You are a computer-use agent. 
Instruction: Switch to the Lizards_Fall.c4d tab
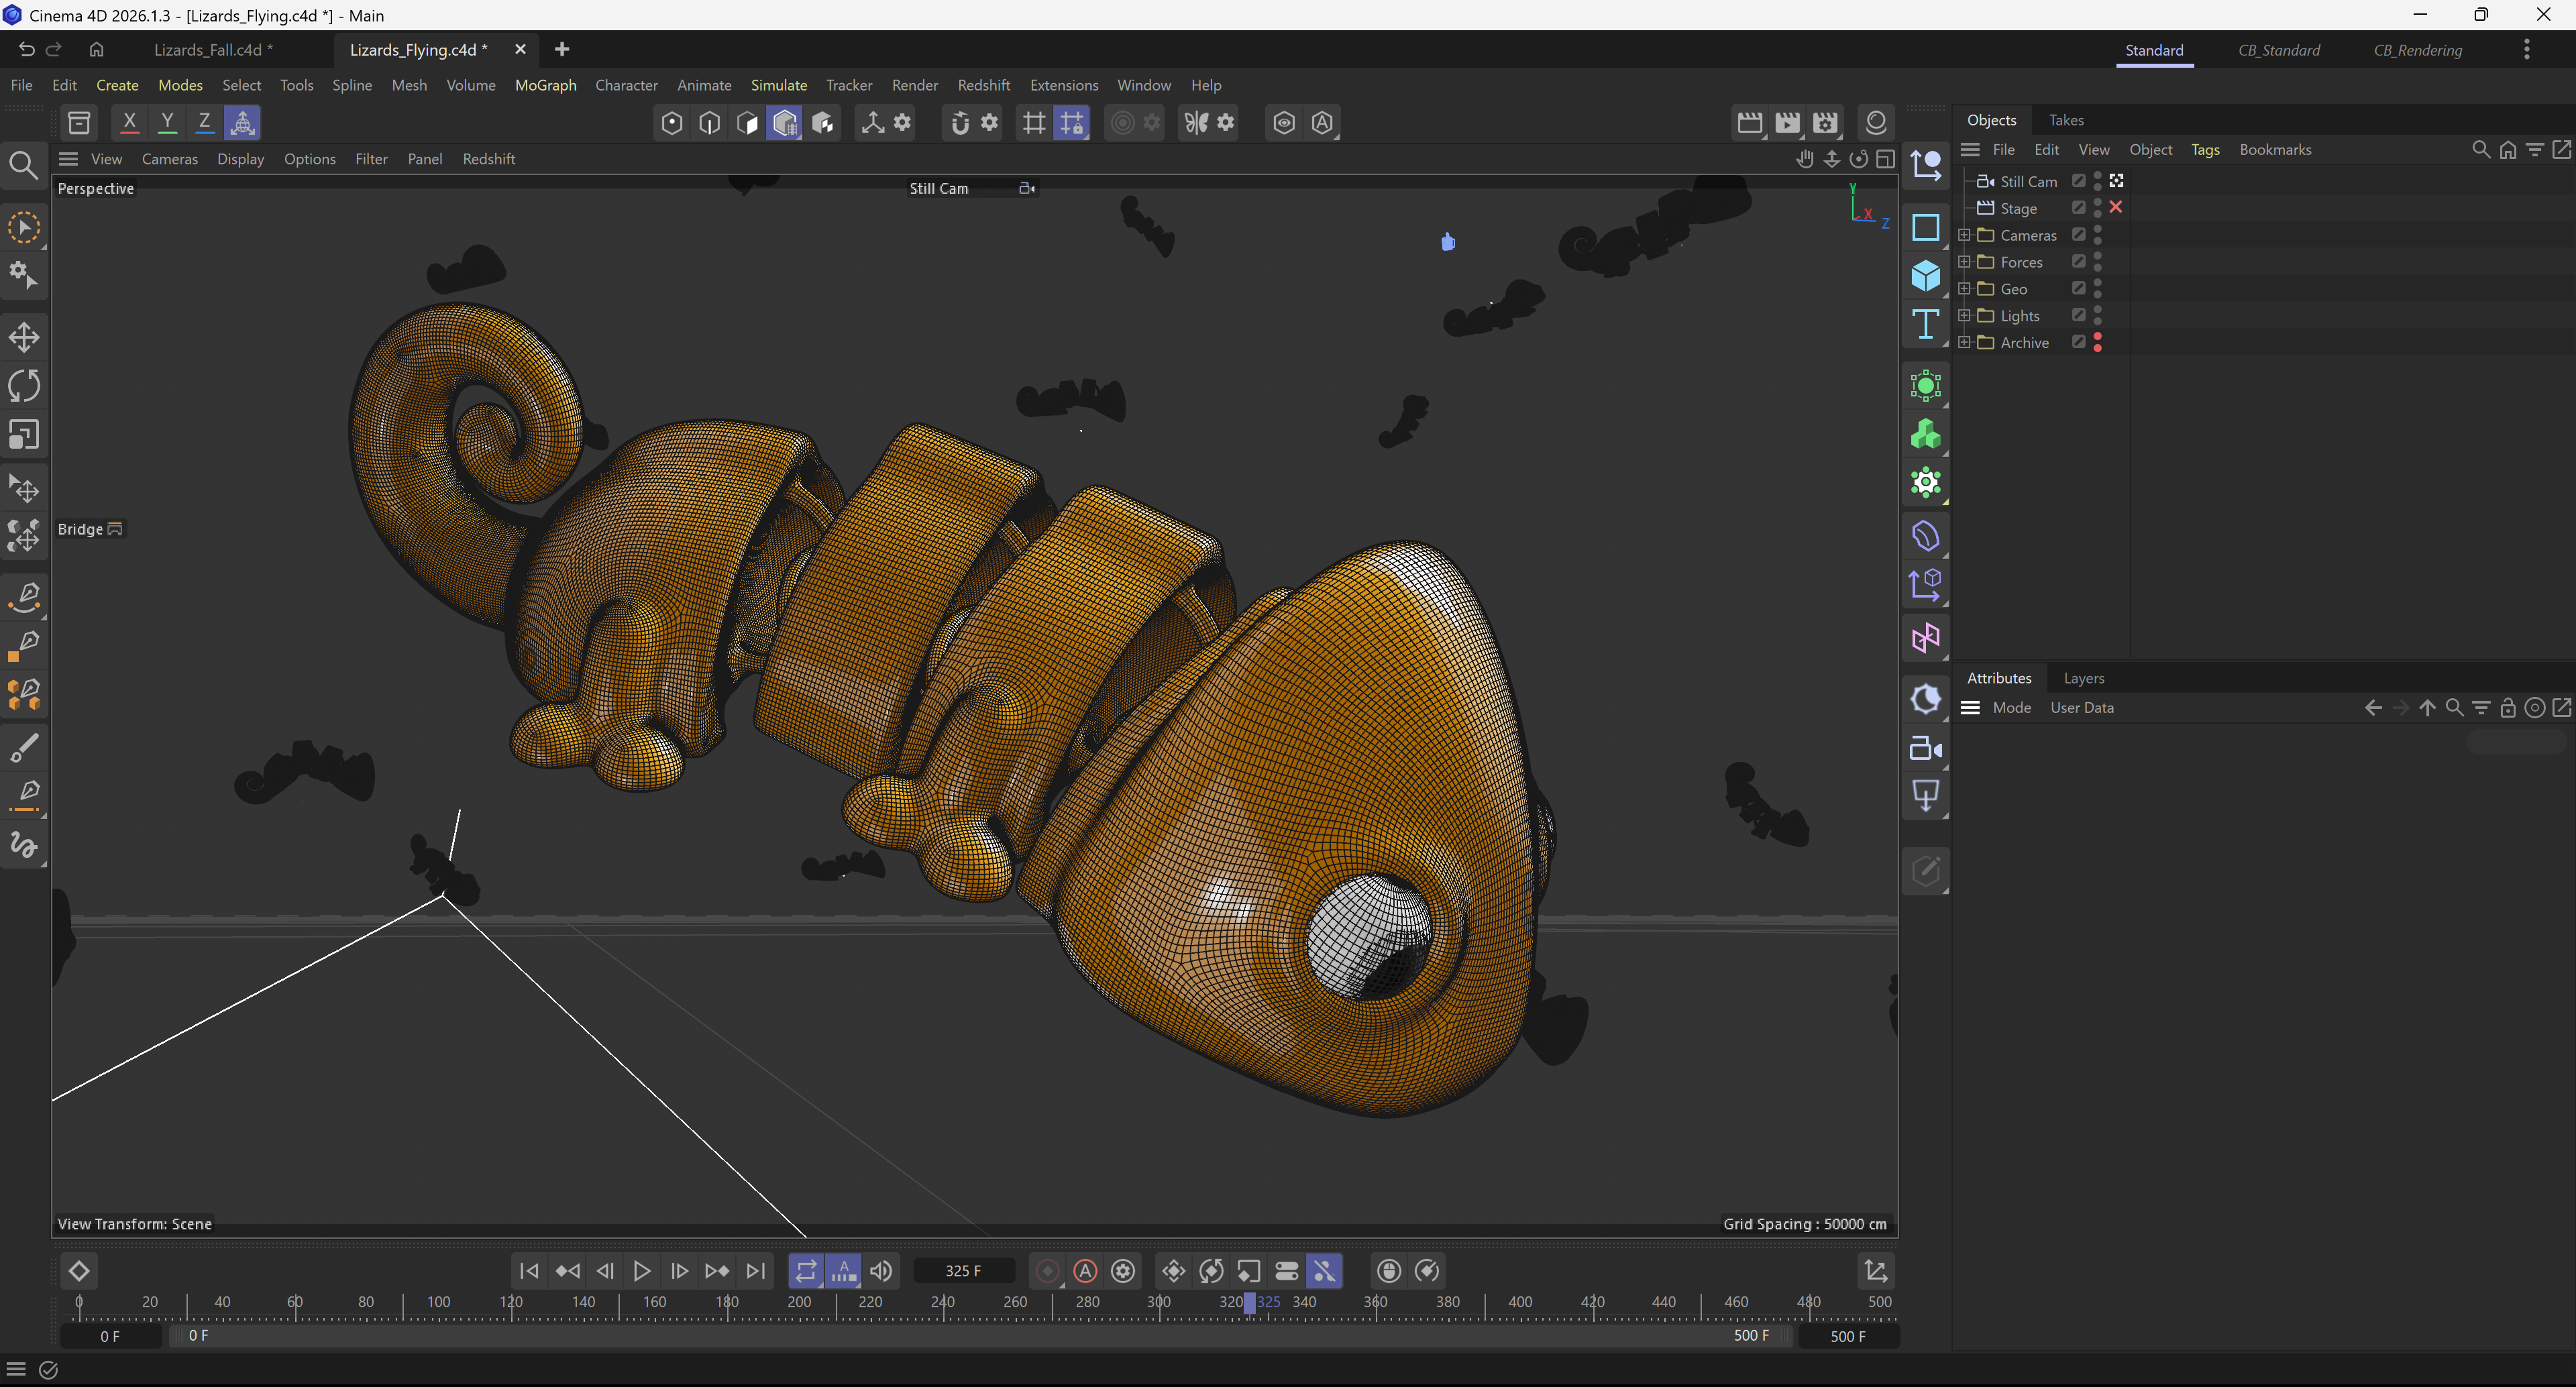pos(213,50)
